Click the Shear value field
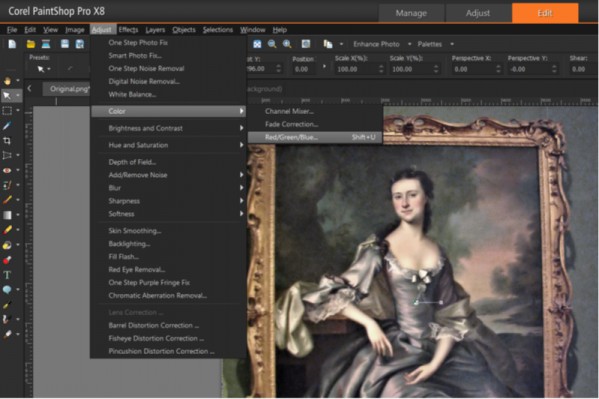 point(583,69)
